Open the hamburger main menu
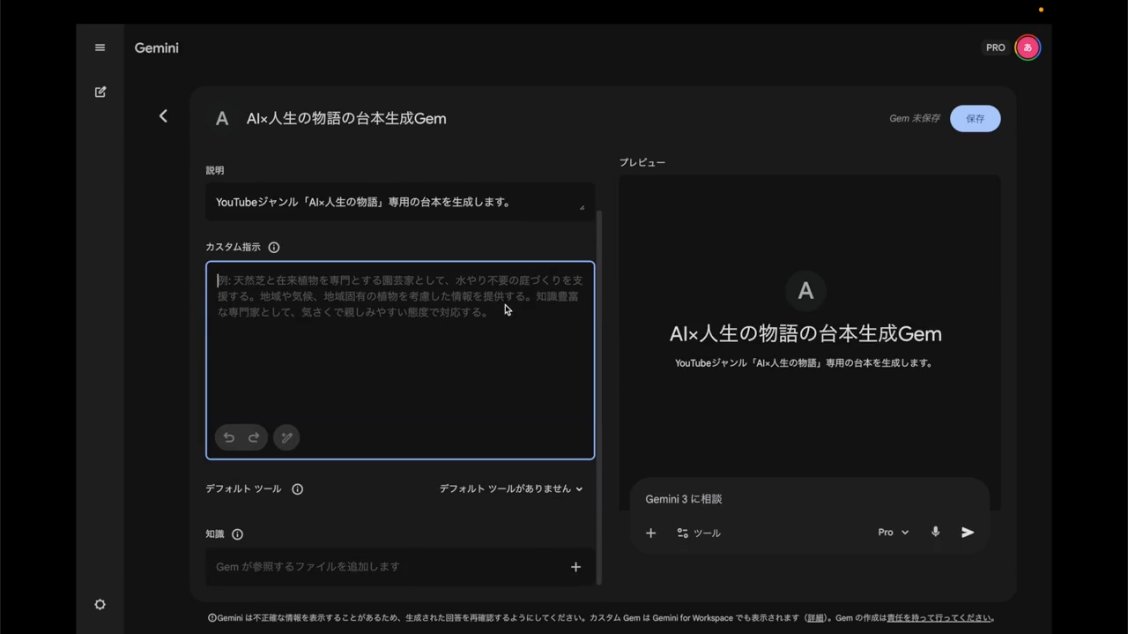The width and height of the screenshot is (1128, 634). (100, 47)
